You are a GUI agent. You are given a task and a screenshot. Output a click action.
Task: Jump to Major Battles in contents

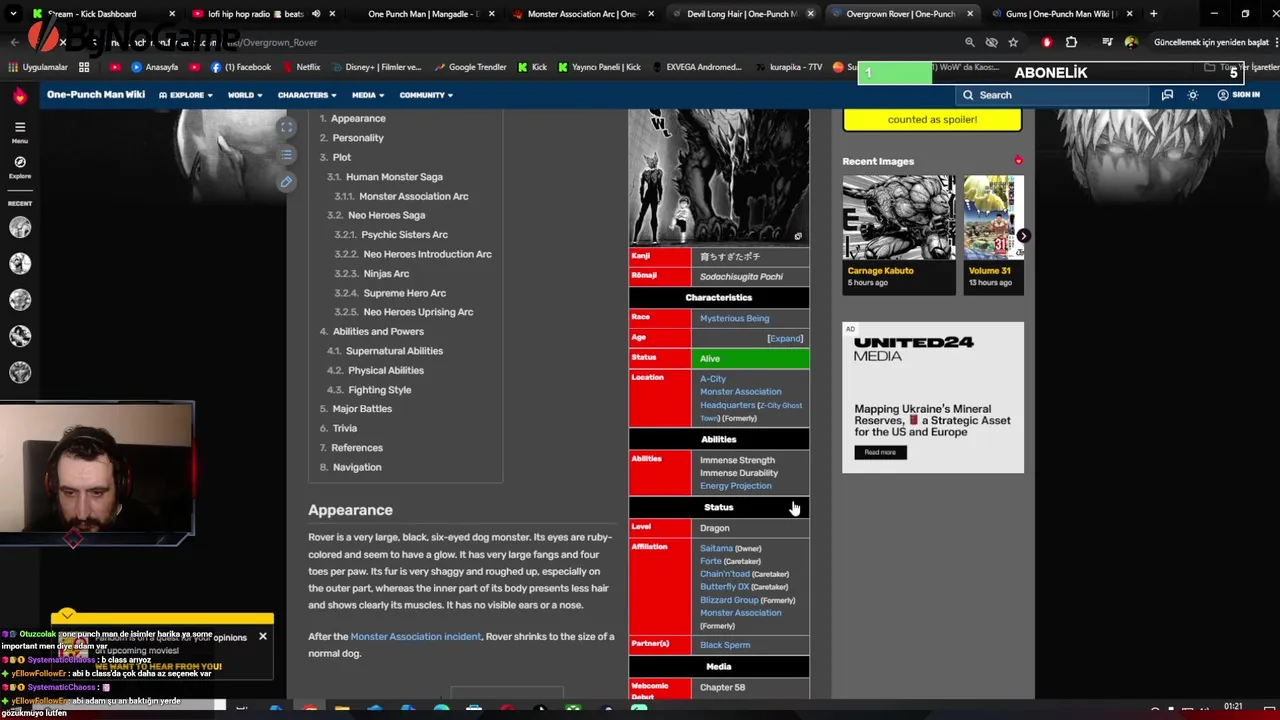click(x=362, y=409)
